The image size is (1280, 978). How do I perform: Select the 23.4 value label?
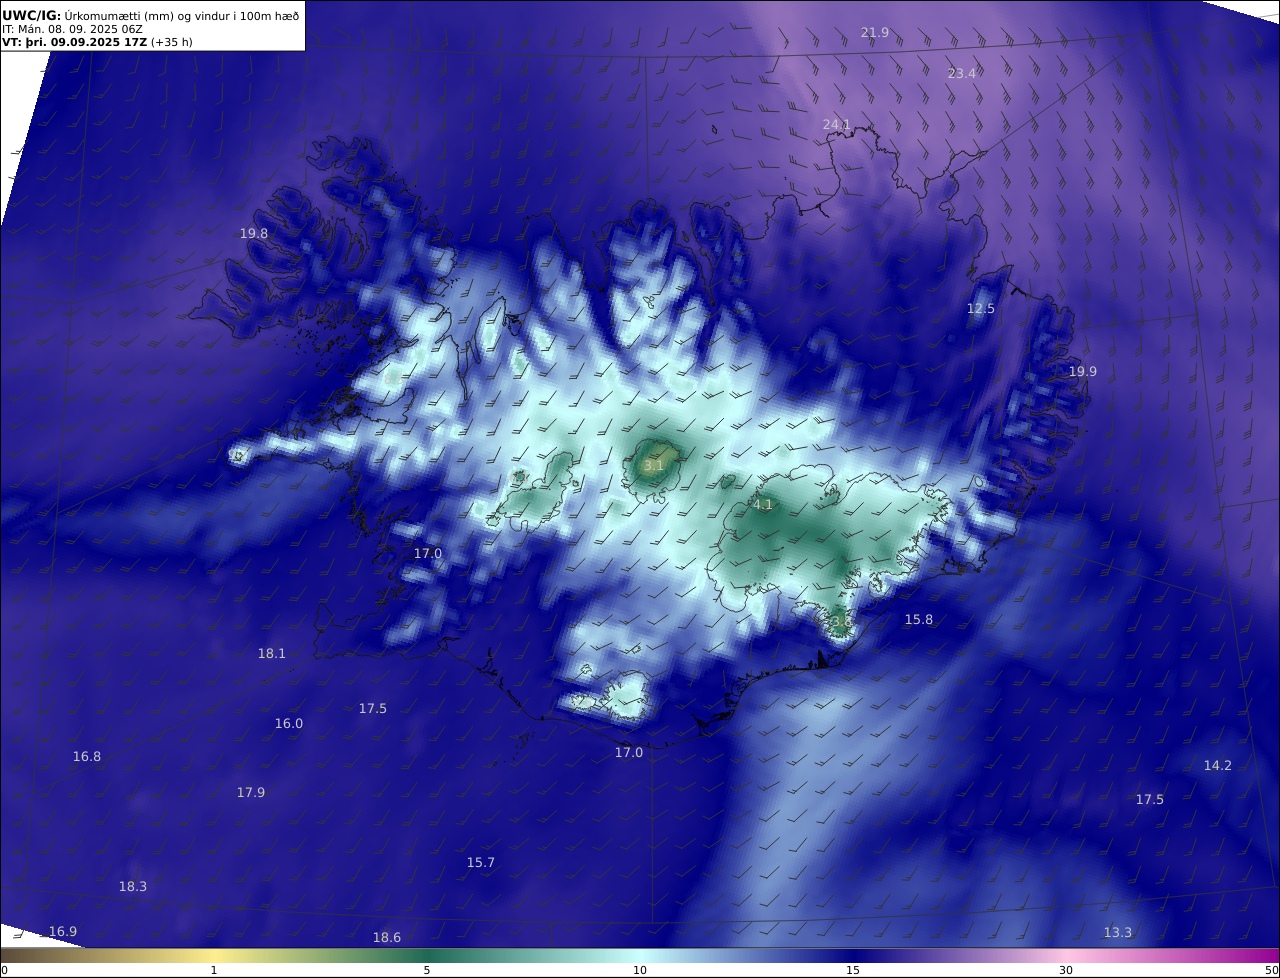pyautogui.click(x=962, y=73)
